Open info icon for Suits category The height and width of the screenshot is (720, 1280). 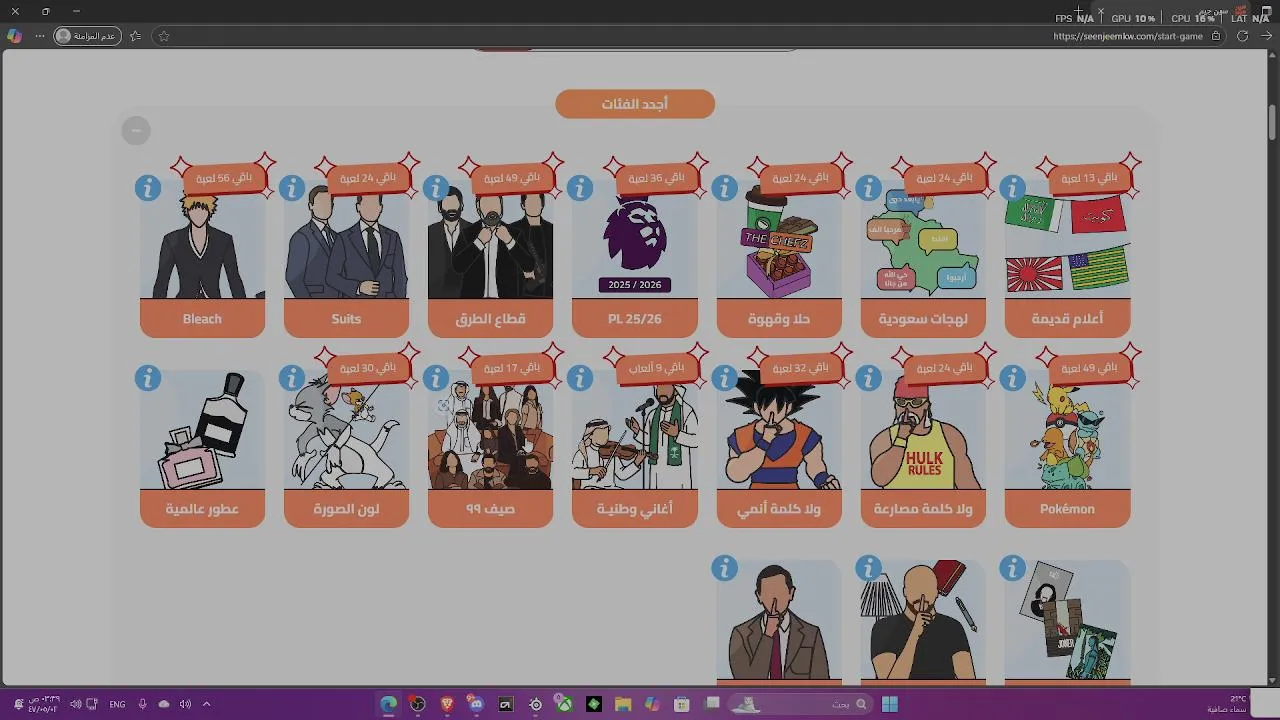pyautogui.click(x=292, y=188)
